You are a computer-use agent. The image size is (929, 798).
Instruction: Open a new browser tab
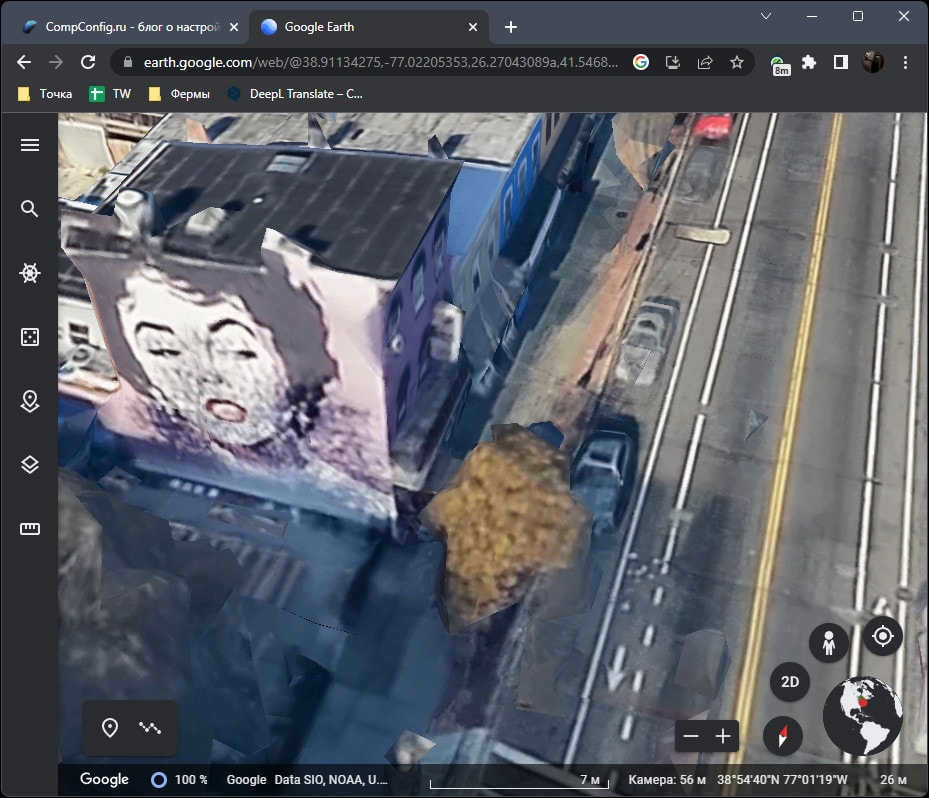coord(511,27)
